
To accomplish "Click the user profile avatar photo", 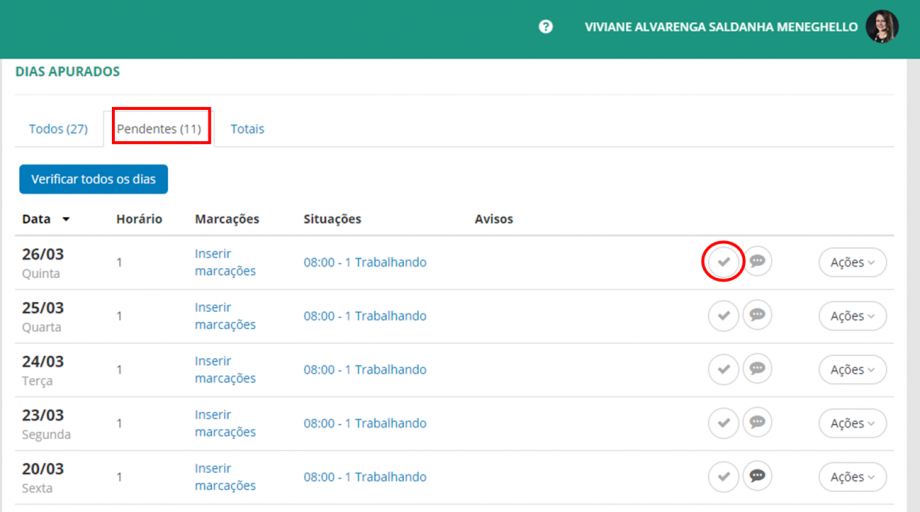I will click(x=881, y=27).
